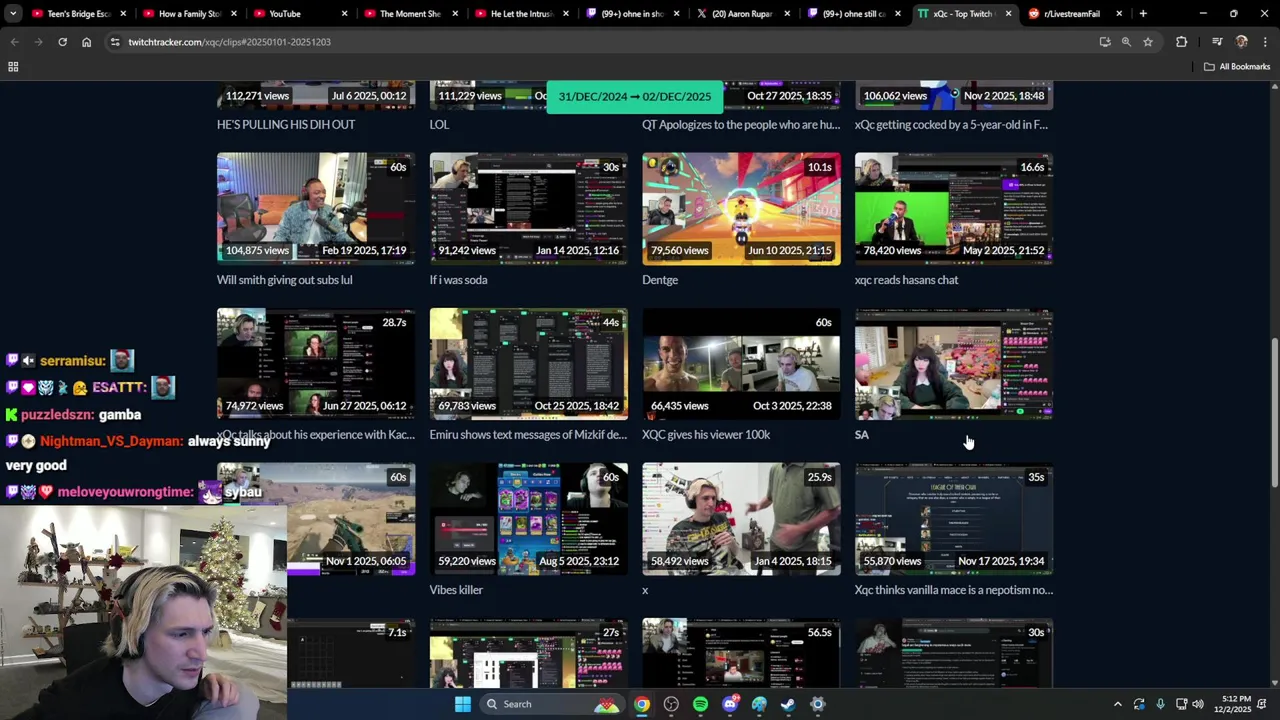Click the browser home icon
Screen dimensions: 1280x720
click(86, 42)
